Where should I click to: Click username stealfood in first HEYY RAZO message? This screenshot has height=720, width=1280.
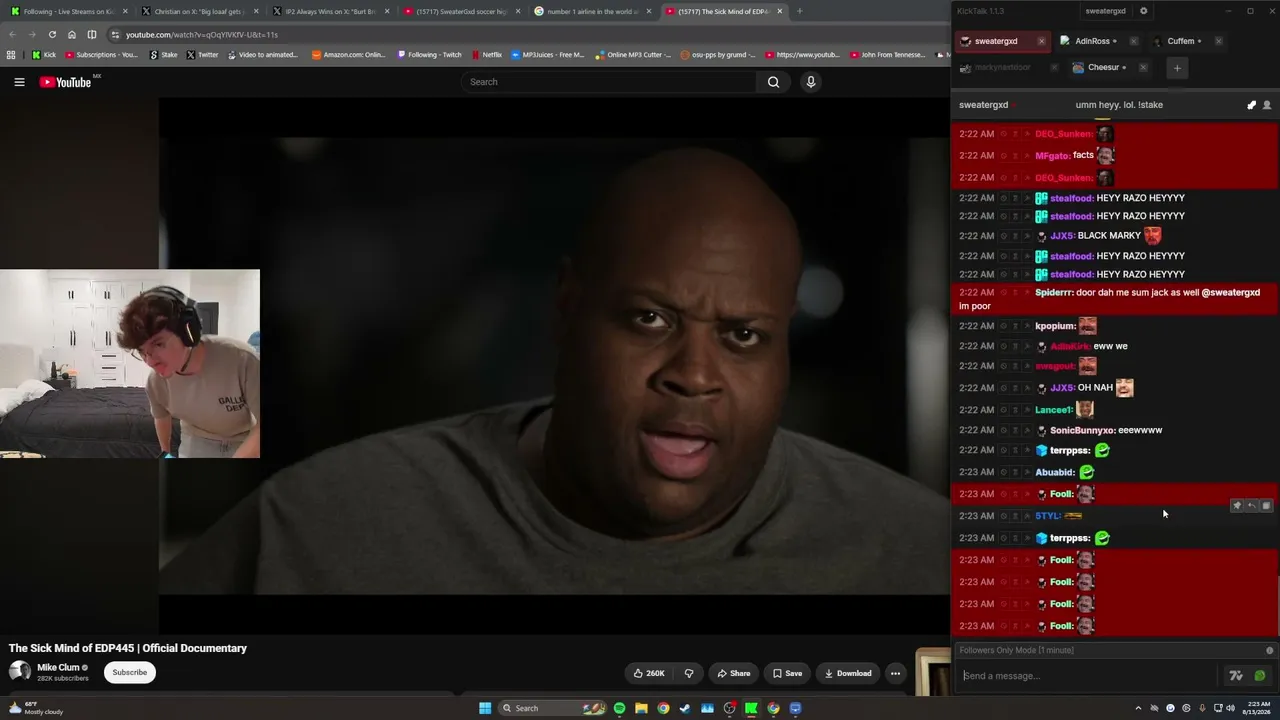1072,198
